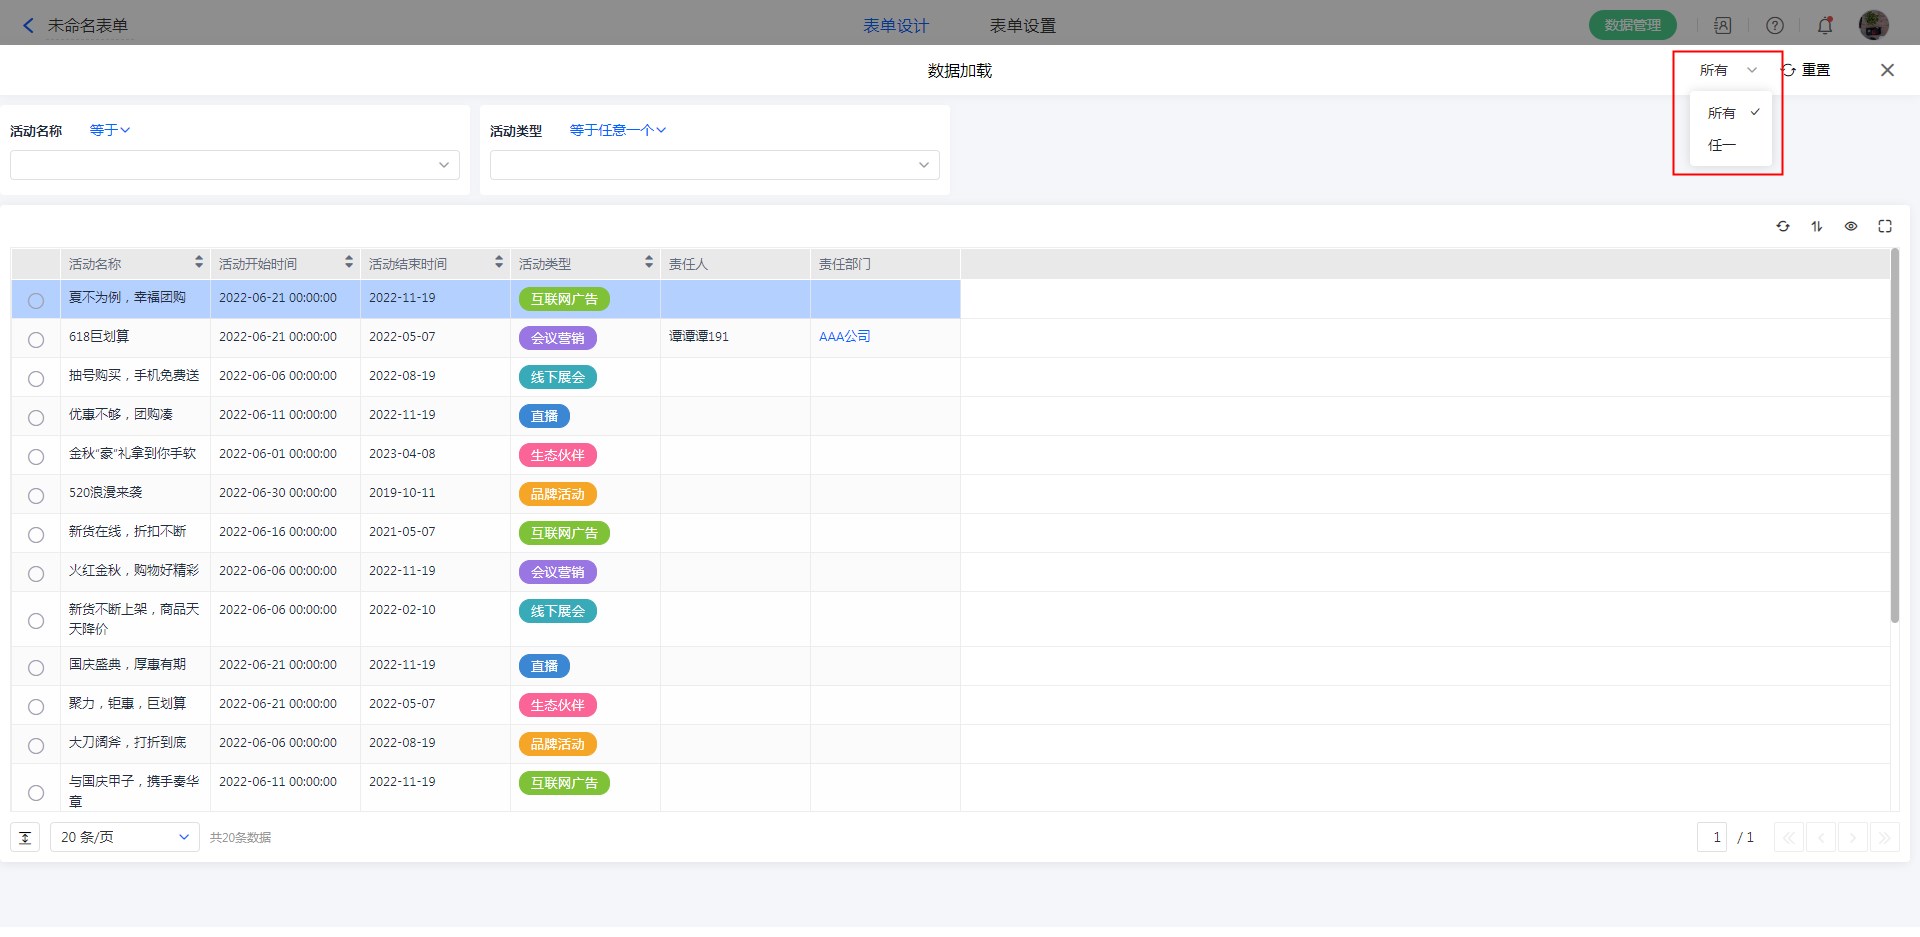This screenshot has width=1920, height=937.
Task: Select the radio for 国庆盛典，厚惠有期 row
Action: tap(36, 668)
